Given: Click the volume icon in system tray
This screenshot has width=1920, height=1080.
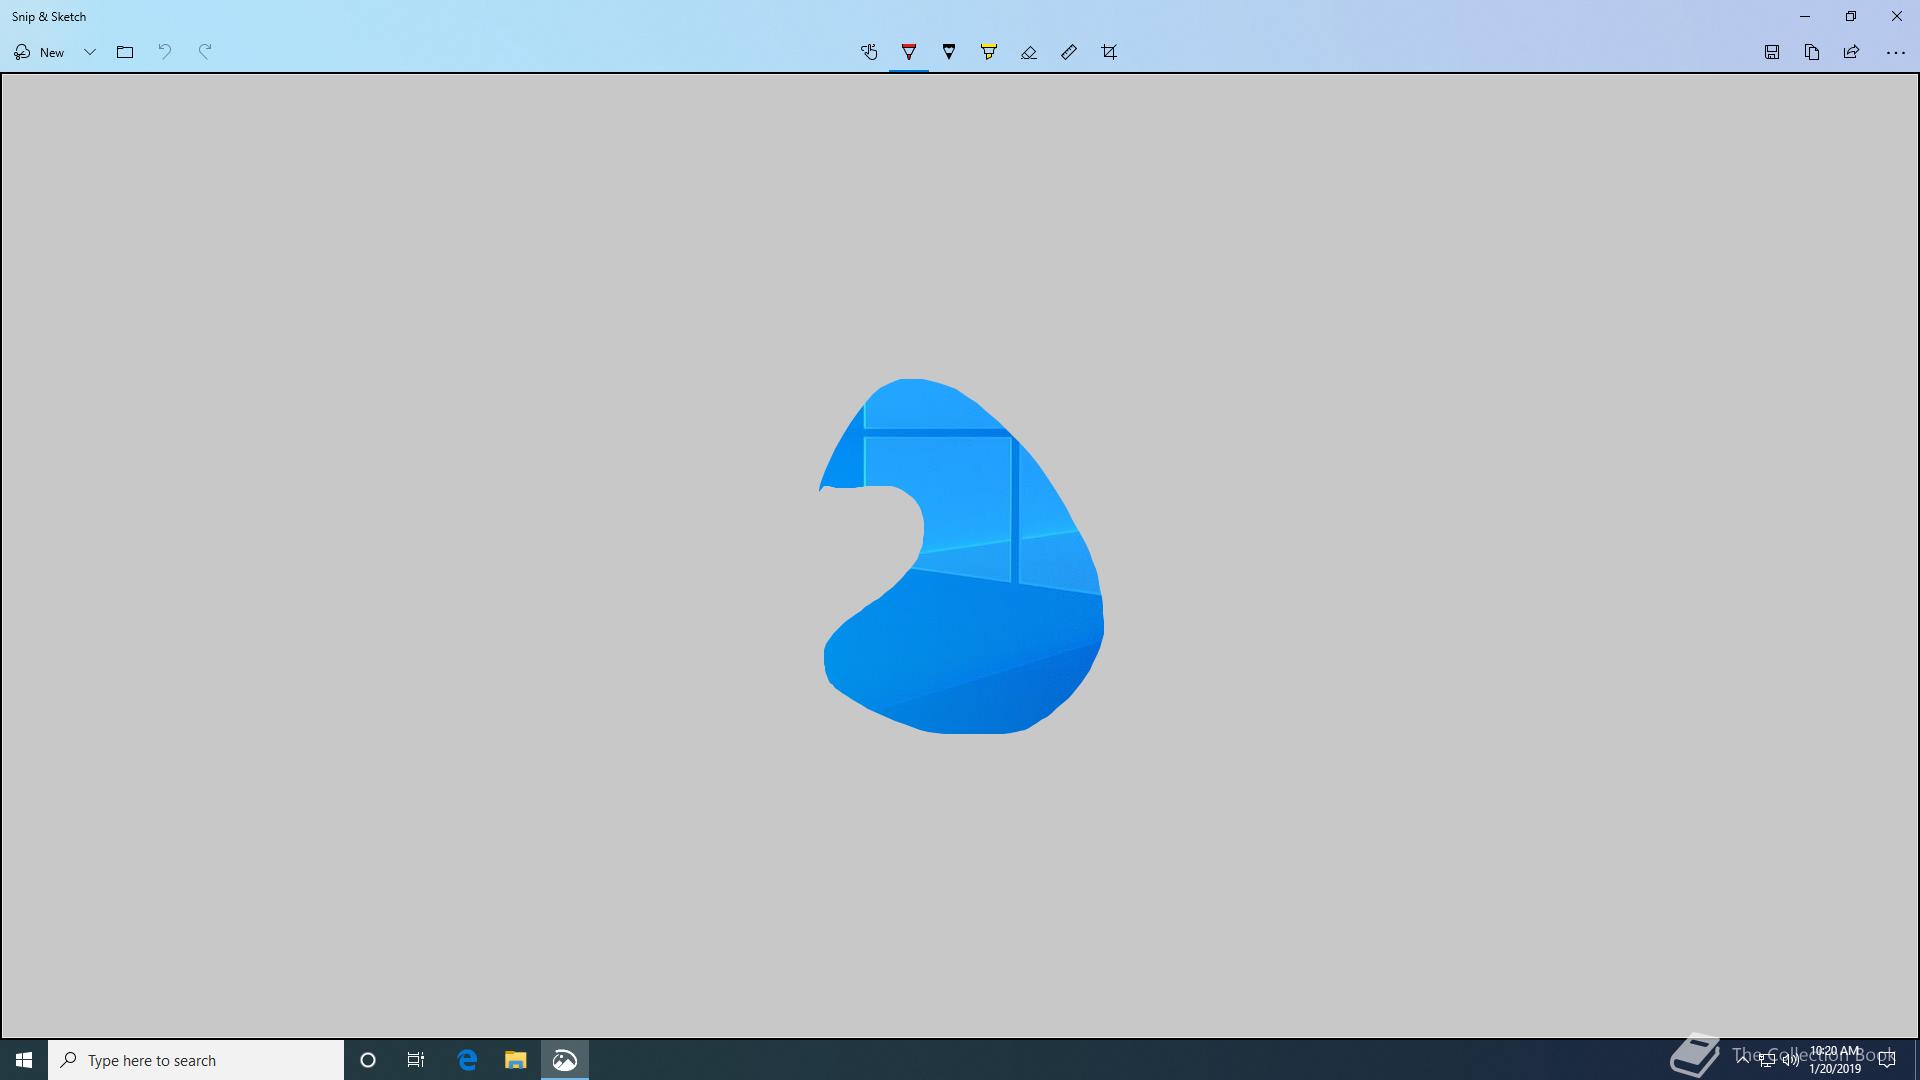Looking at the screenshot, I should [x=1790, y=1060].
